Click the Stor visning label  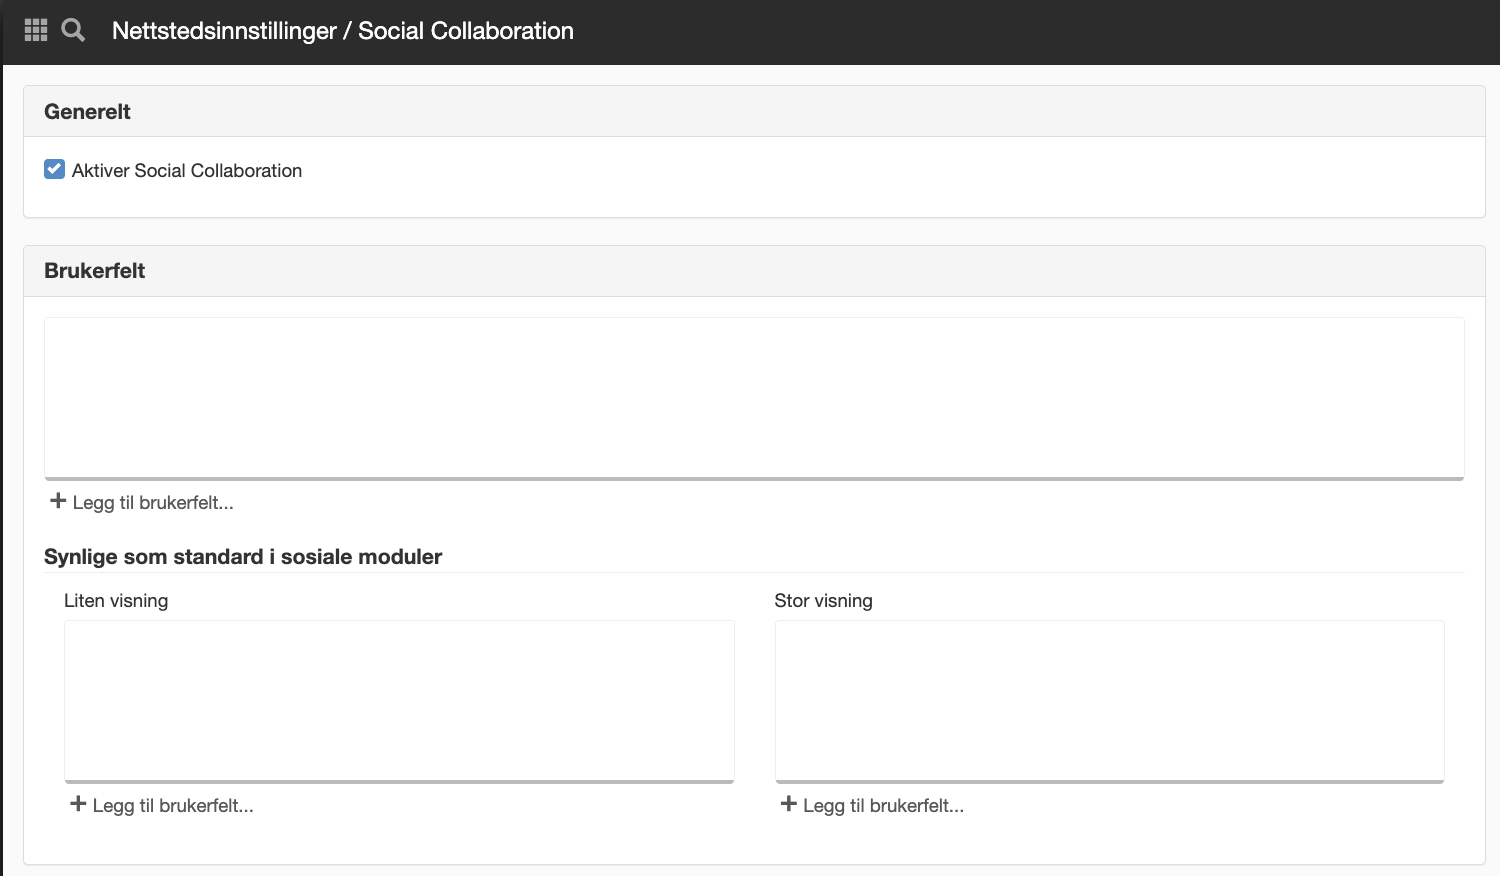[824, 601]
